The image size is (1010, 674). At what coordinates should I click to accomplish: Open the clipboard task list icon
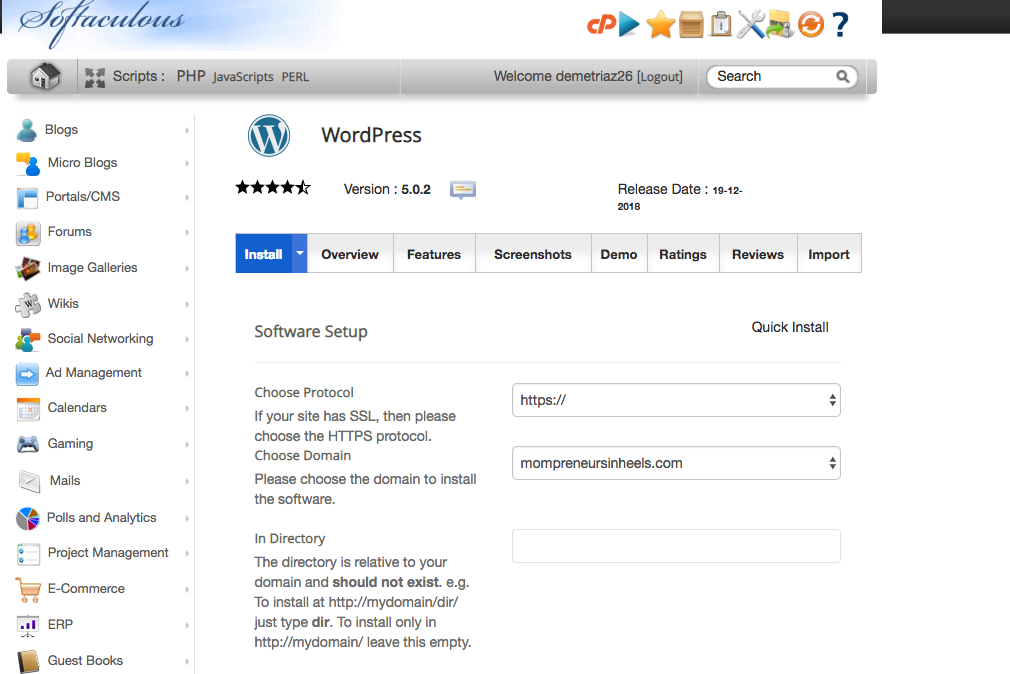click(721, 24)
